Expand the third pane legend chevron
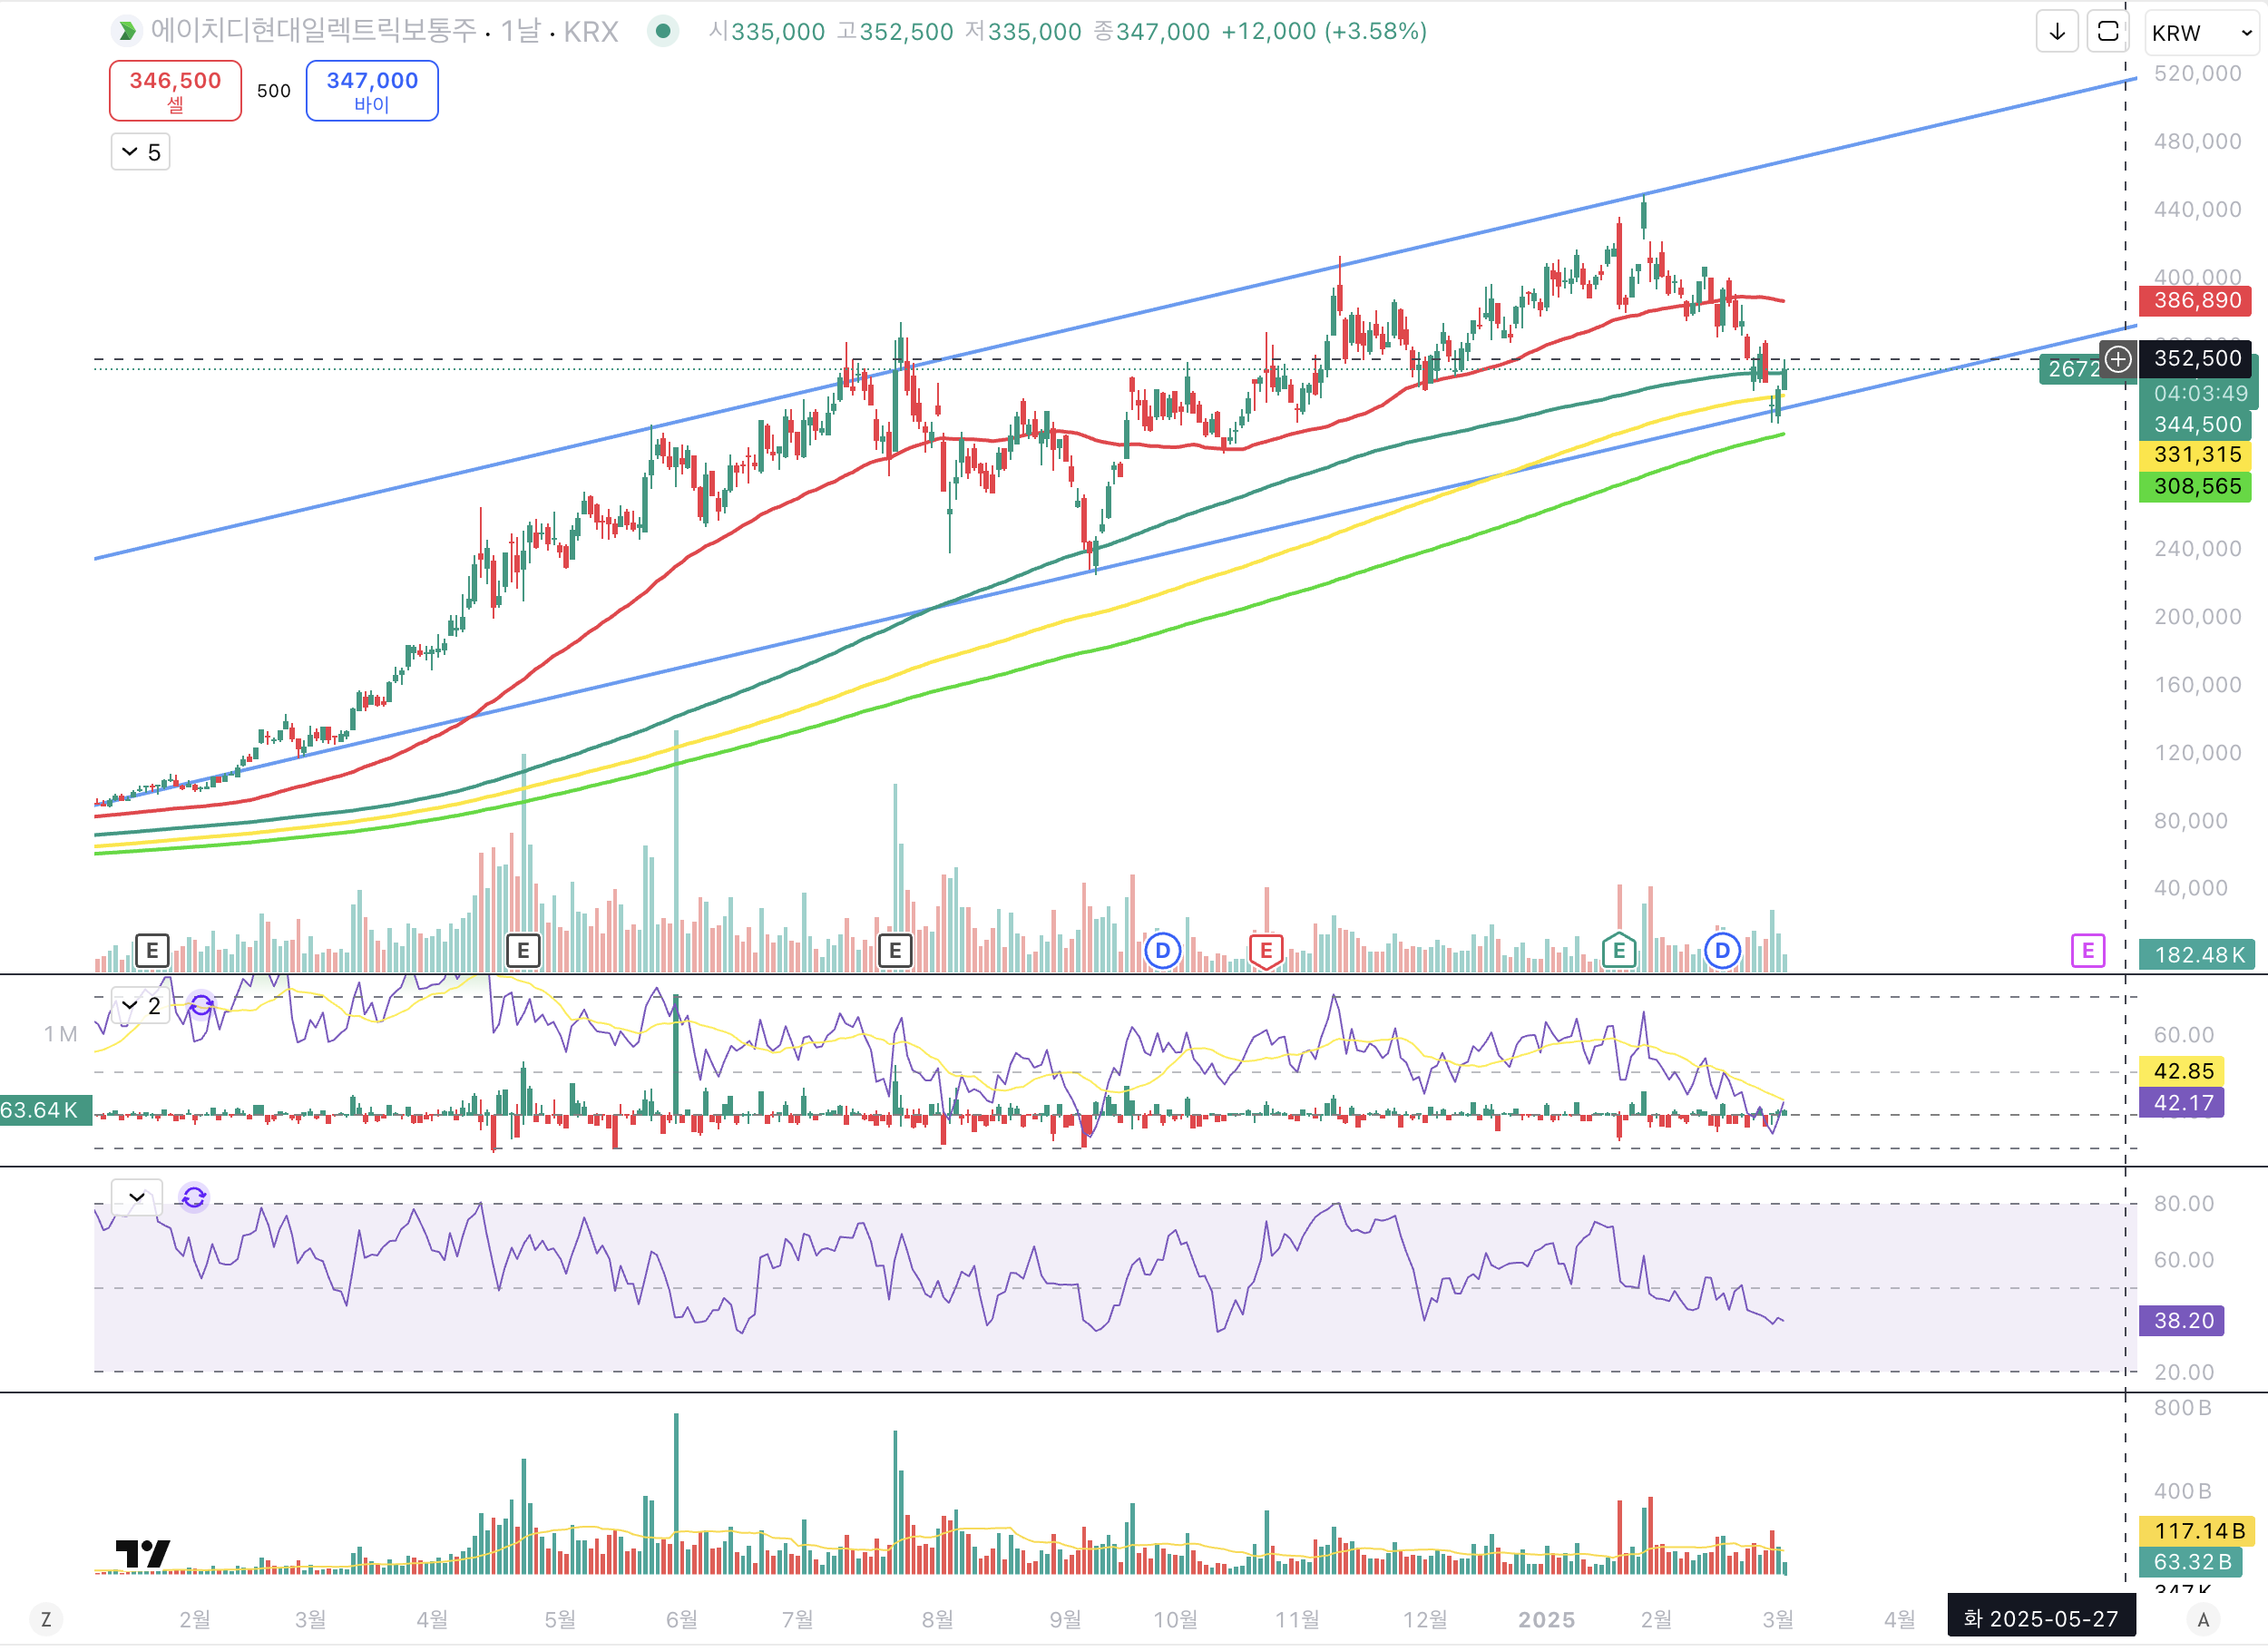Viewport: 2268px width, 1651px height. [x=136, y=1197]
